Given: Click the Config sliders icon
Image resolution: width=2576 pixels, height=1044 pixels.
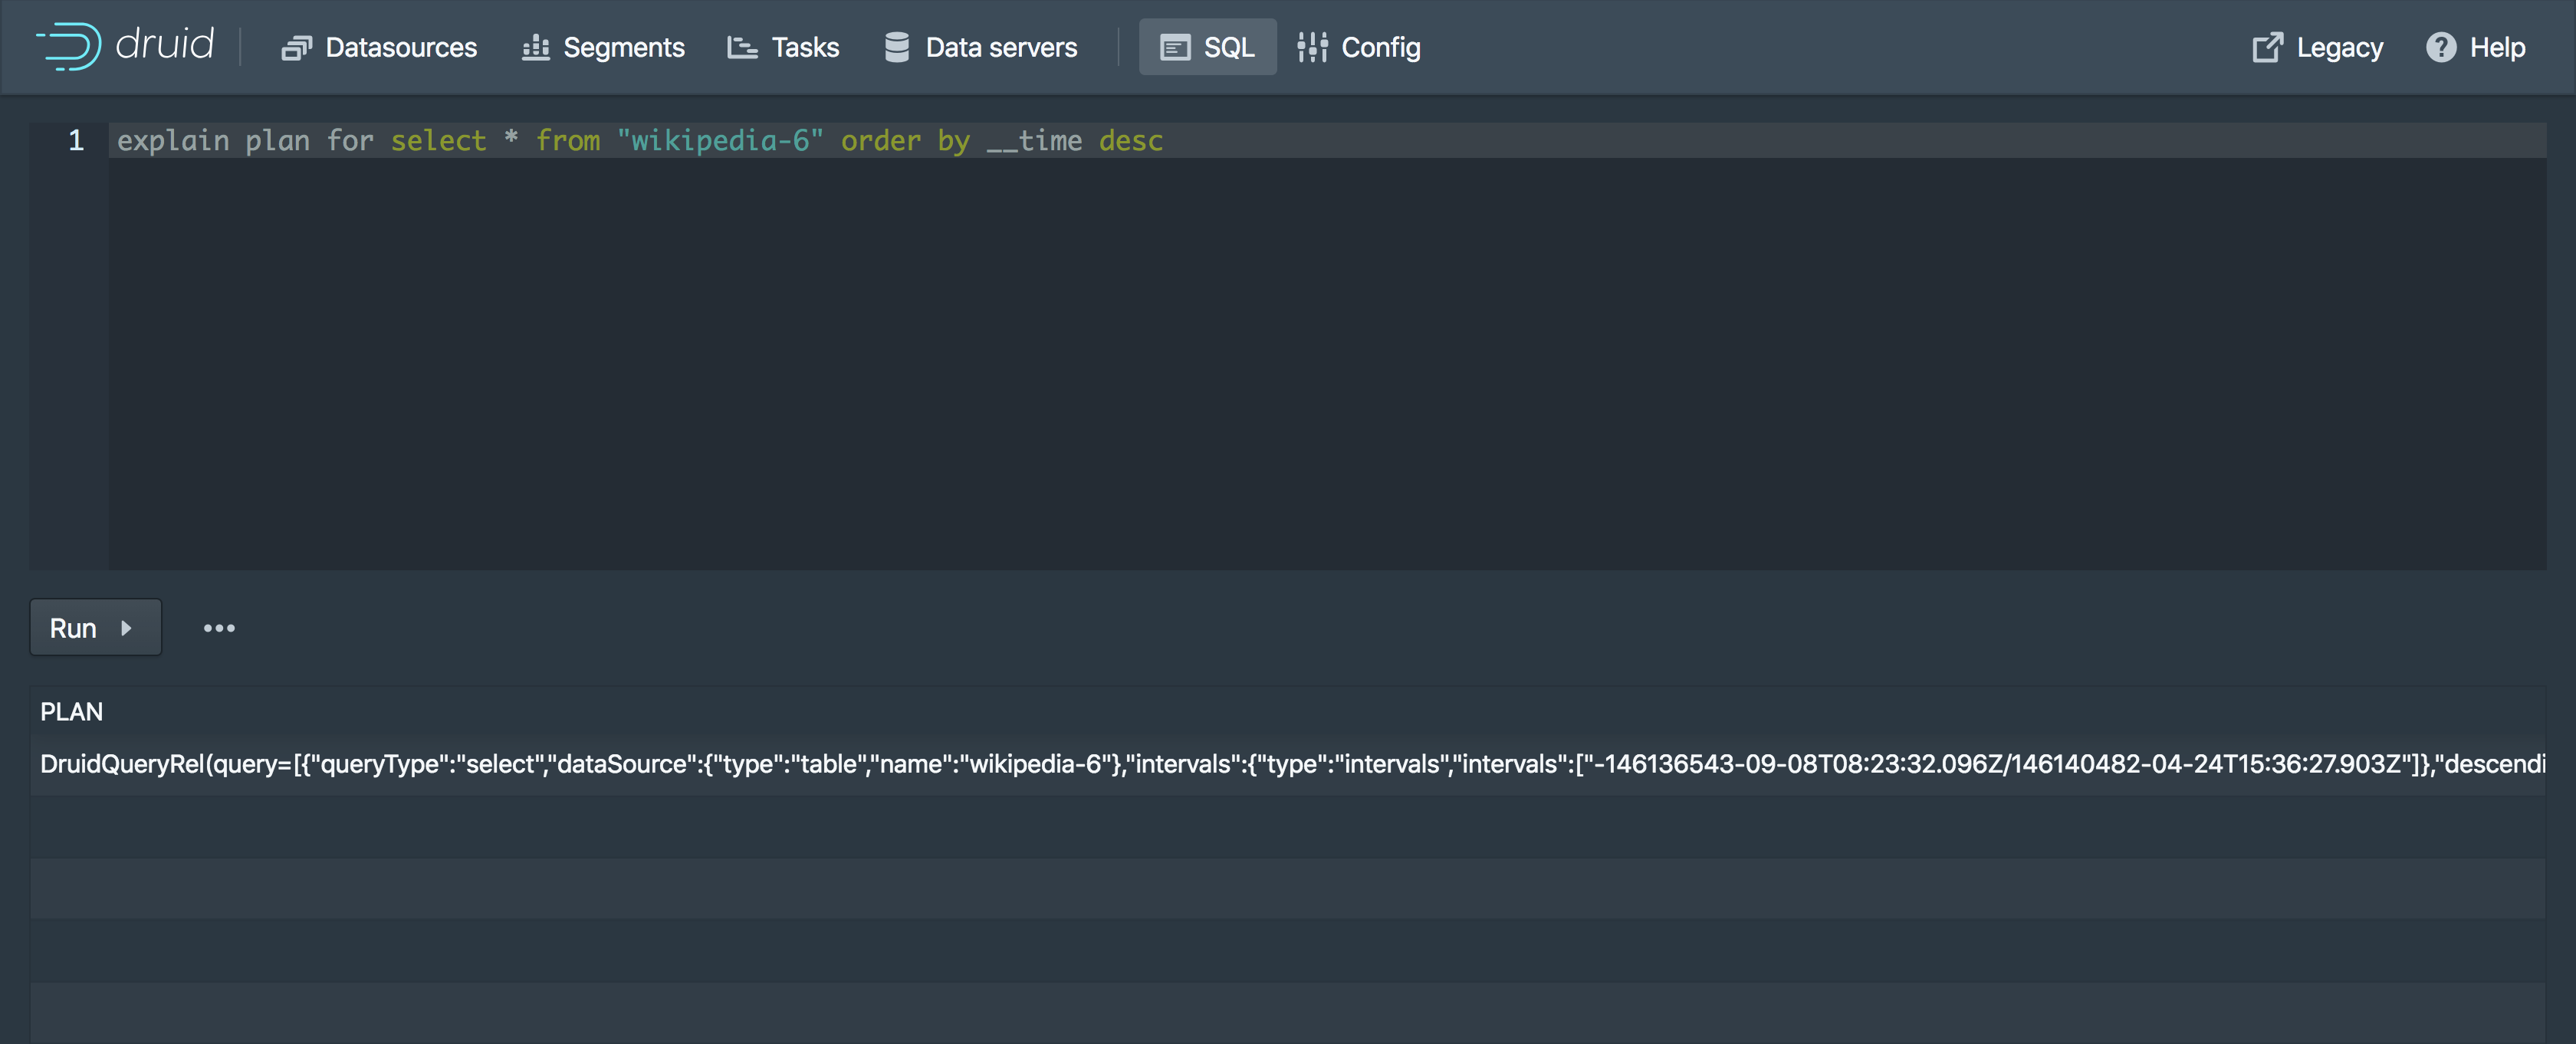Looking at the screenshot, I should [x=1311, y=46].
